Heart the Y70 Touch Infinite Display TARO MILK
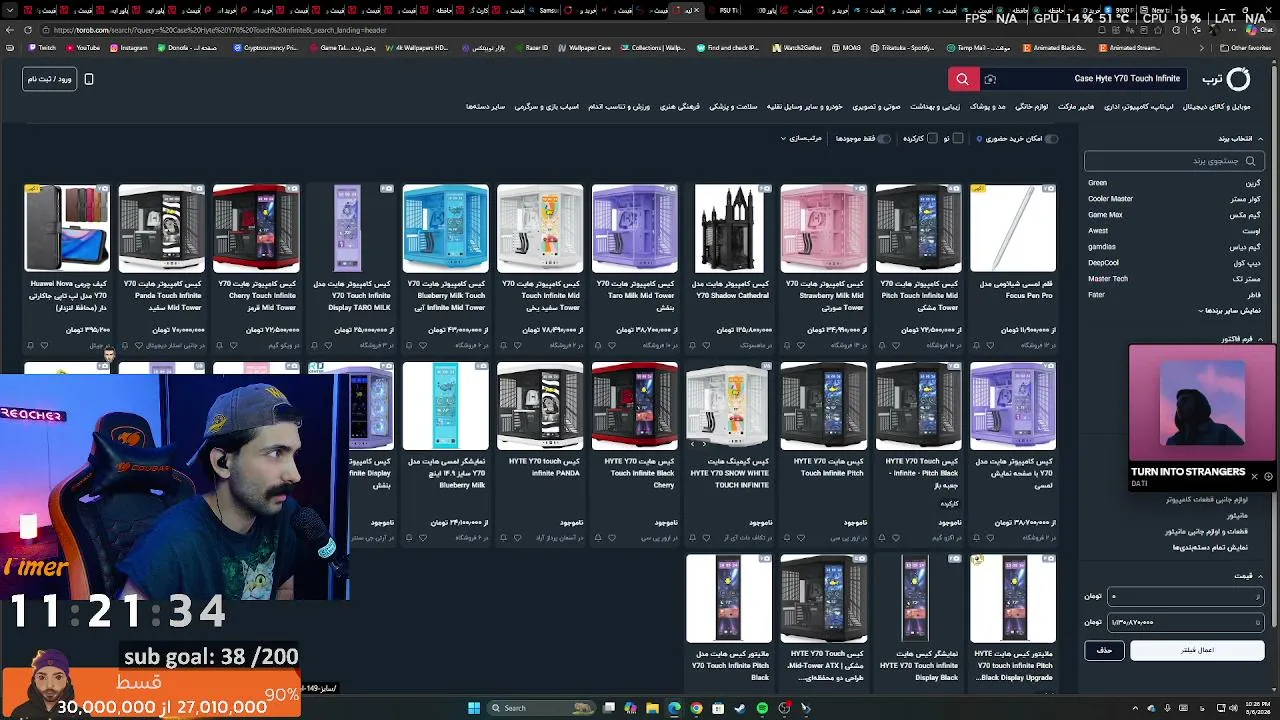1280x720 pixels. (x=329, y=346)
